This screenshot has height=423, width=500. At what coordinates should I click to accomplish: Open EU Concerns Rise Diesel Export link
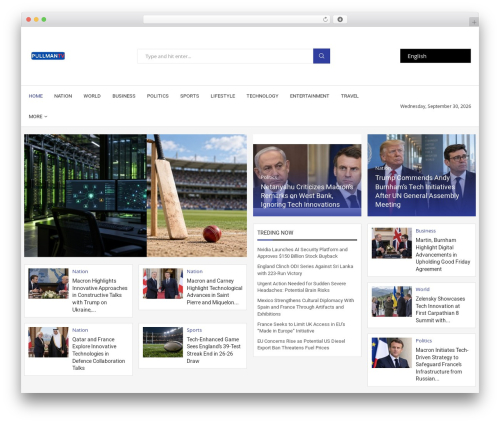(301, 344)
